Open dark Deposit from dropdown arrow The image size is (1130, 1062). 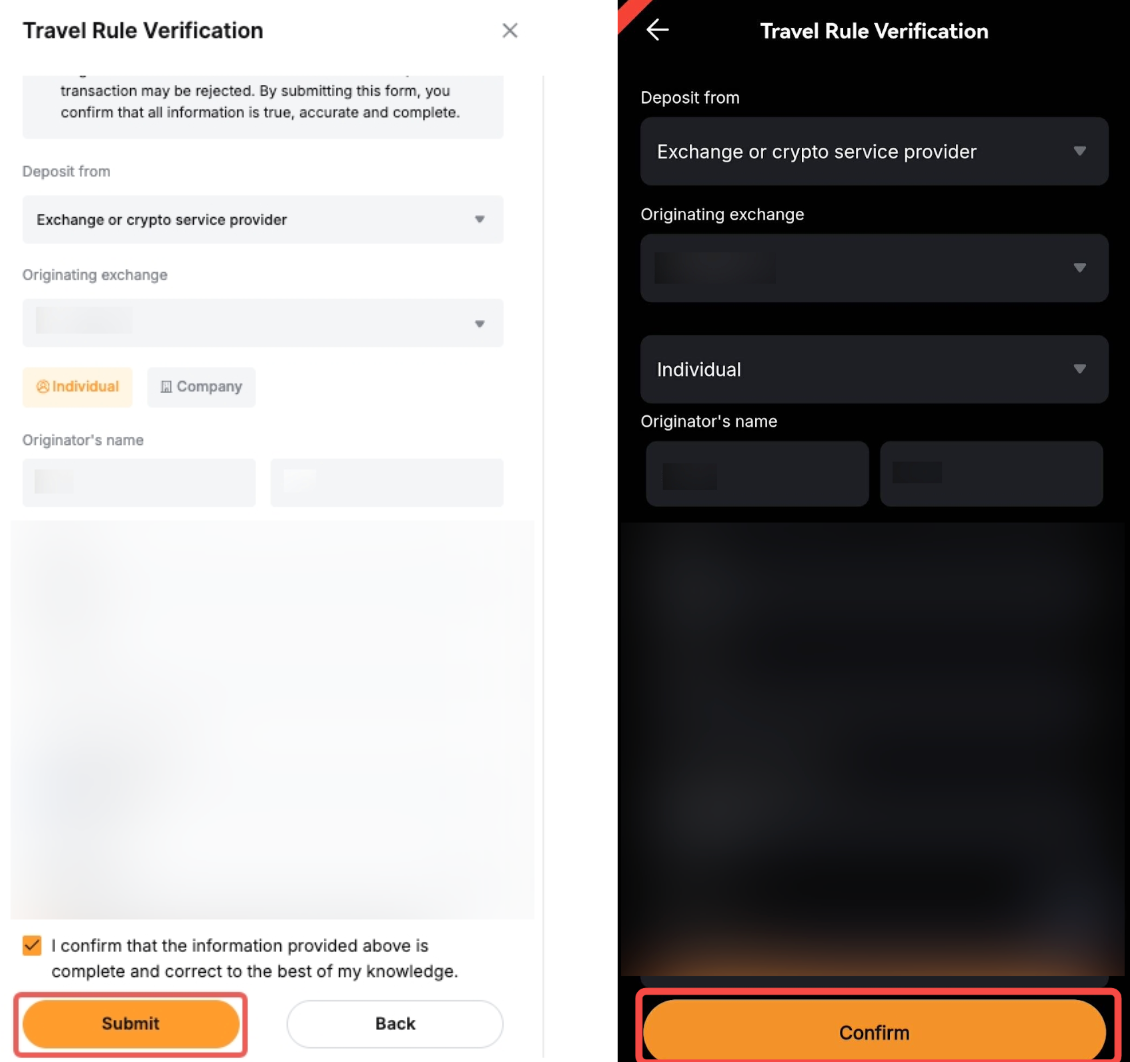[1080, 151]
